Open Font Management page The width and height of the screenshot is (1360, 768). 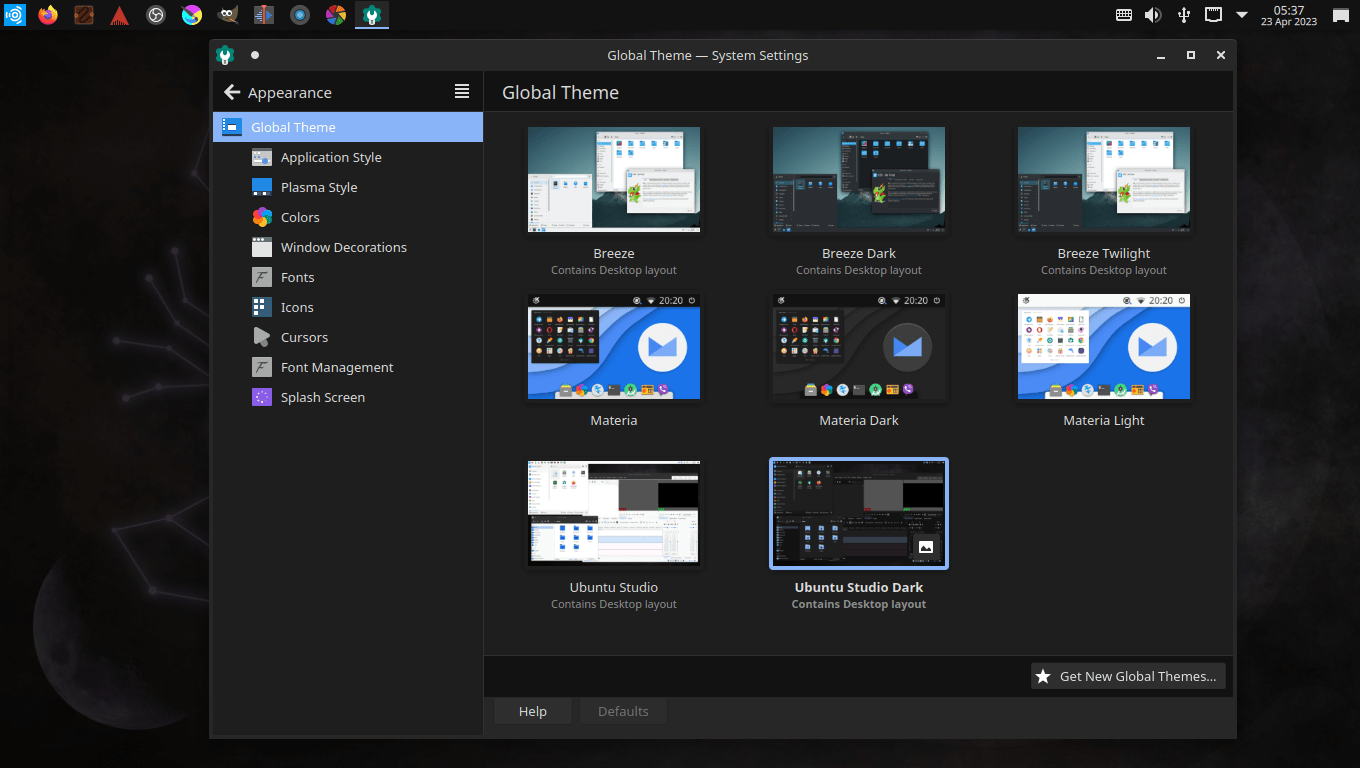point(337,367)
